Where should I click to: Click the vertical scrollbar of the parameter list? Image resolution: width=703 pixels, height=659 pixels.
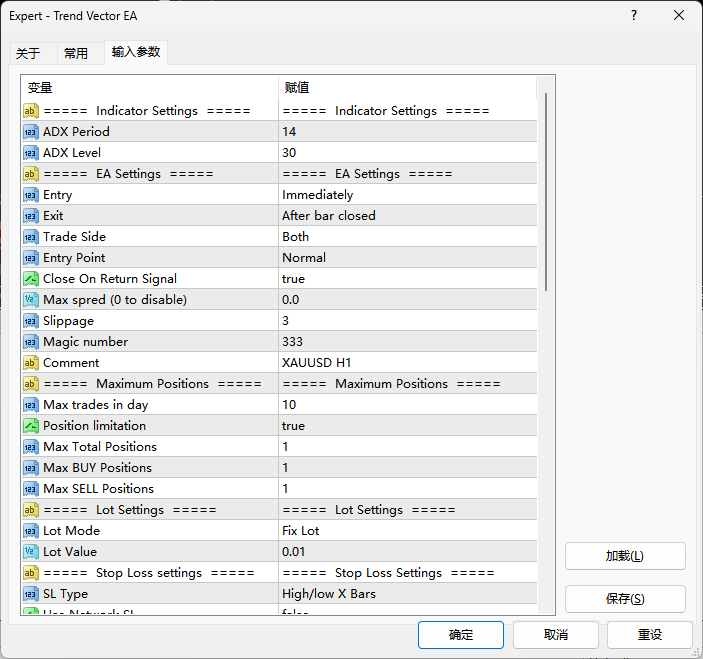coord(546,190)
